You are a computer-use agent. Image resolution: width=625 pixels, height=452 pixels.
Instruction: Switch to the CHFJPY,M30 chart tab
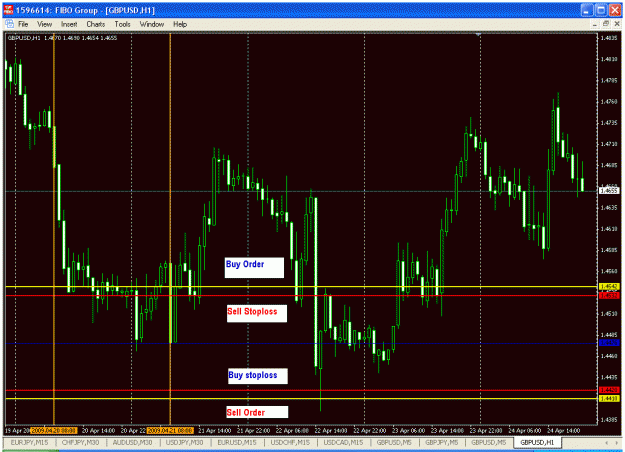click(81, 442)
